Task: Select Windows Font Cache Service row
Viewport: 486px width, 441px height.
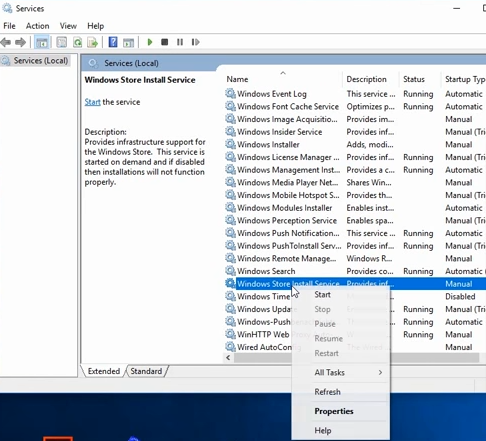Action: tap(355, 106)
